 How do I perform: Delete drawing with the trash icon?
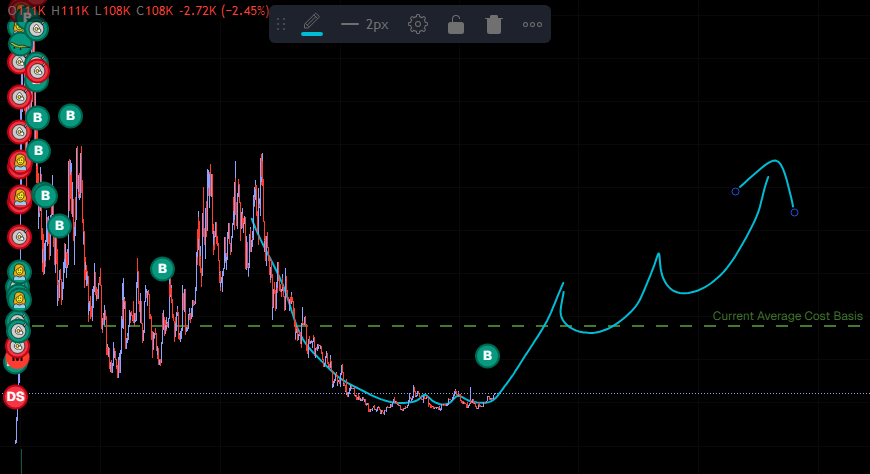pyautogui.click(x=493, y=24)
